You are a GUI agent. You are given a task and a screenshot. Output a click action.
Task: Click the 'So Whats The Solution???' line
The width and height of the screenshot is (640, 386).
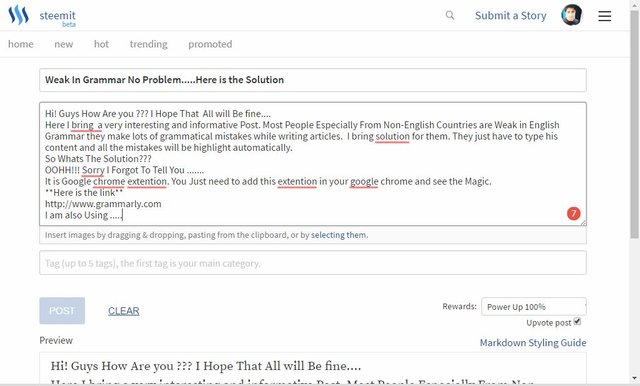(x=98, y=159)
